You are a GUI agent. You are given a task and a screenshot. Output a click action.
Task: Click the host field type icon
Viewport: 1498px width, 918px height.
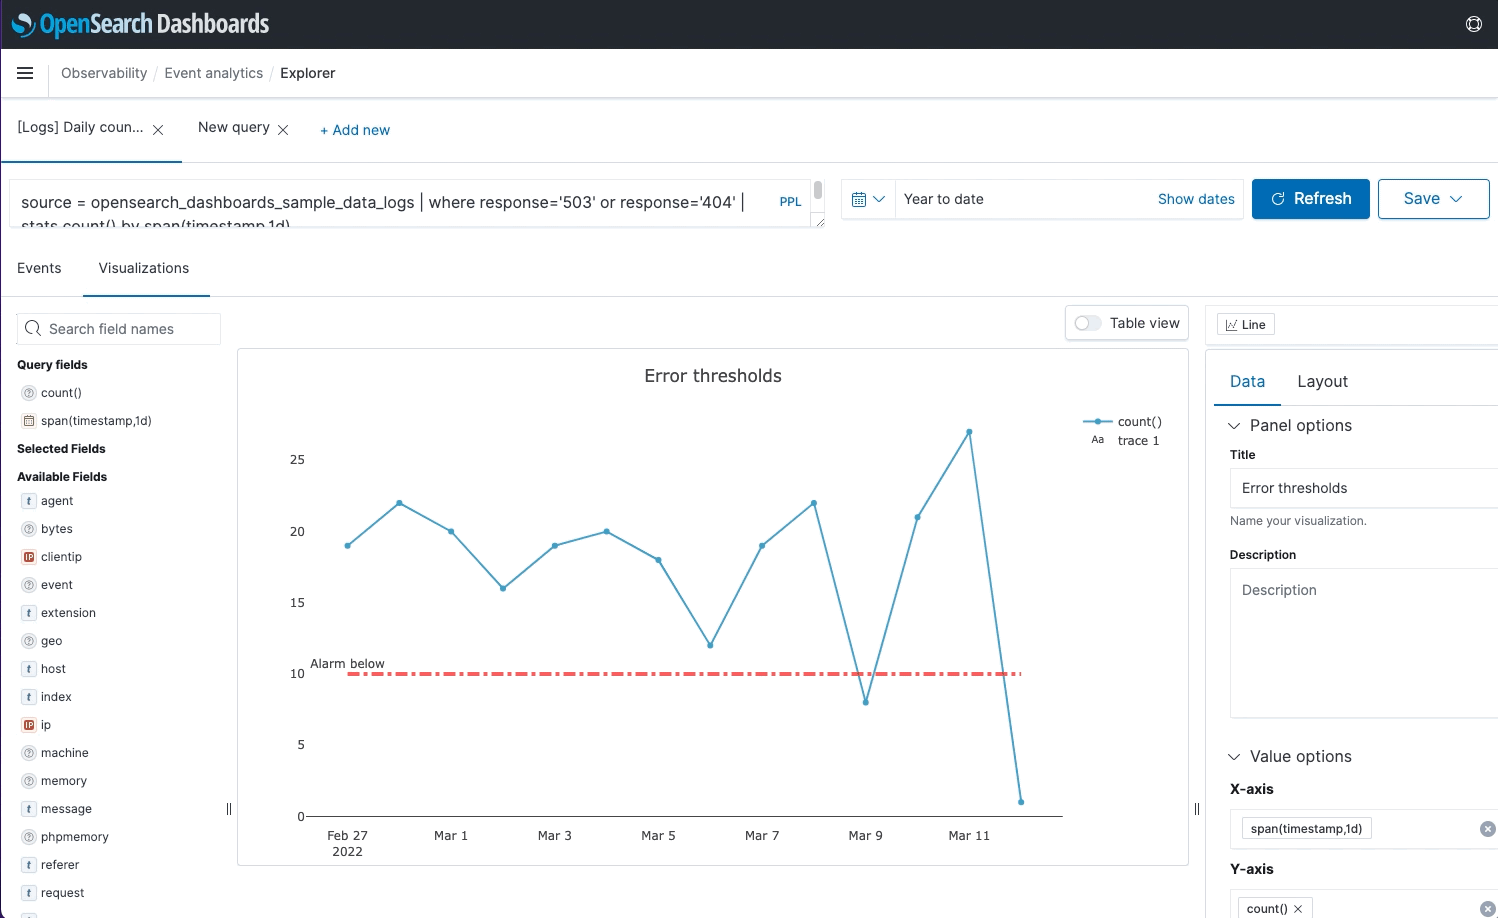tap(29, 669)
